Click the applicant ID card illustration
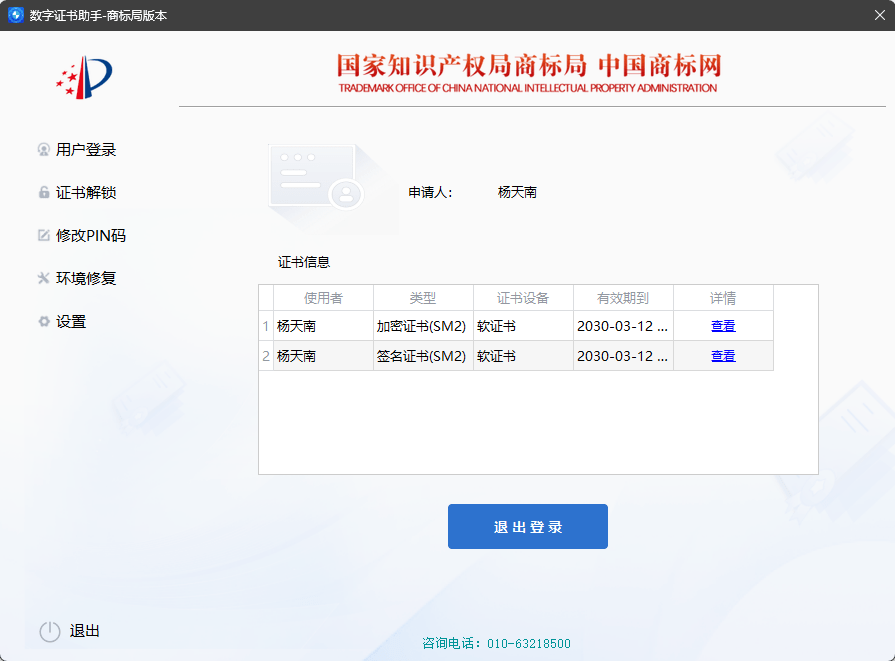 [316, 178]
